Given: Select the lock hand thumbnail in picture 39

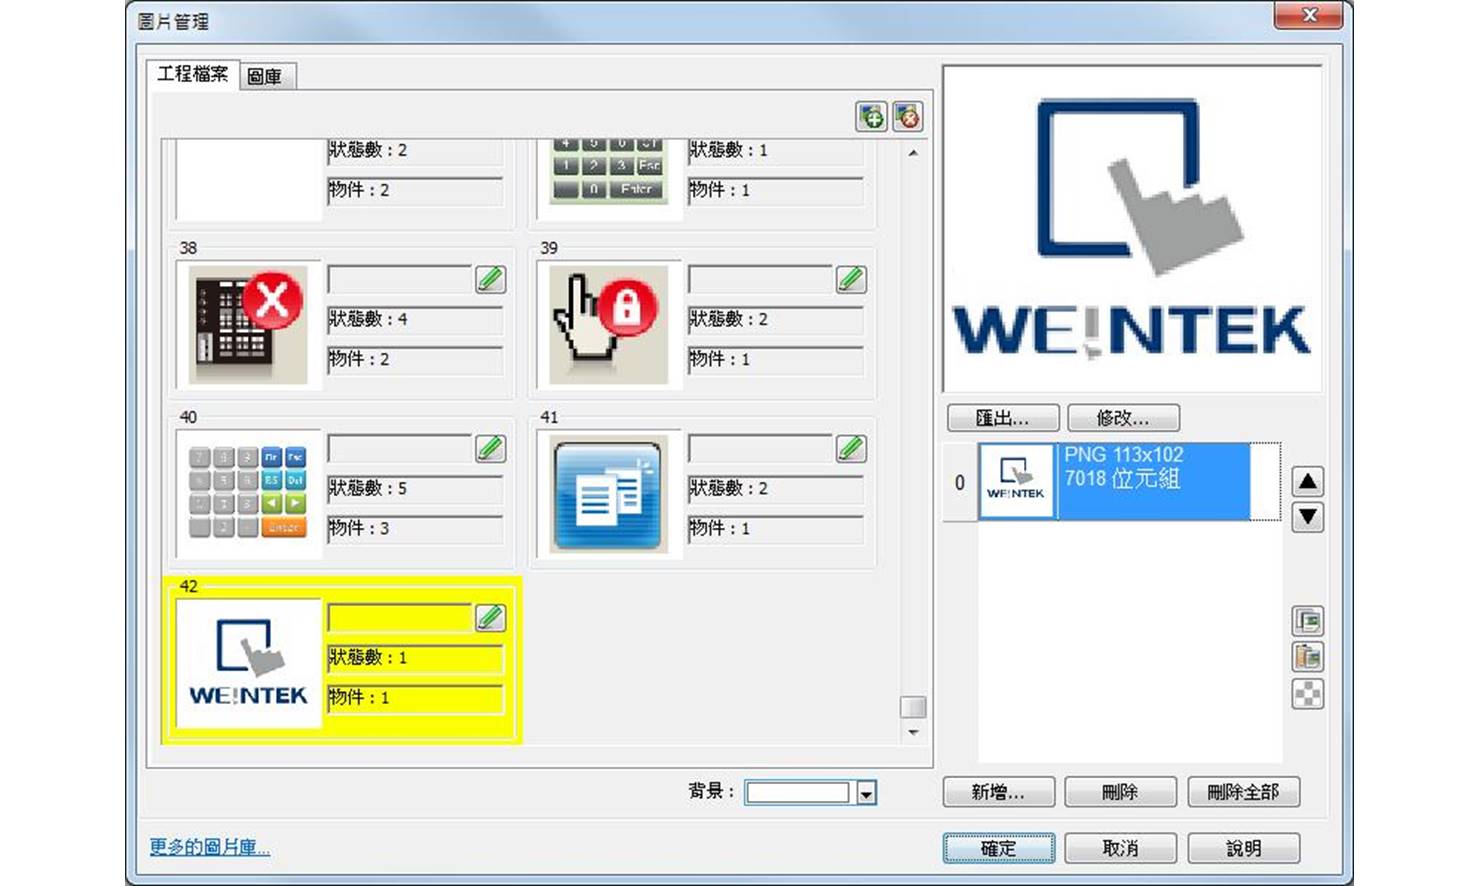Looking at the screenshot, I should click(608, 324).
